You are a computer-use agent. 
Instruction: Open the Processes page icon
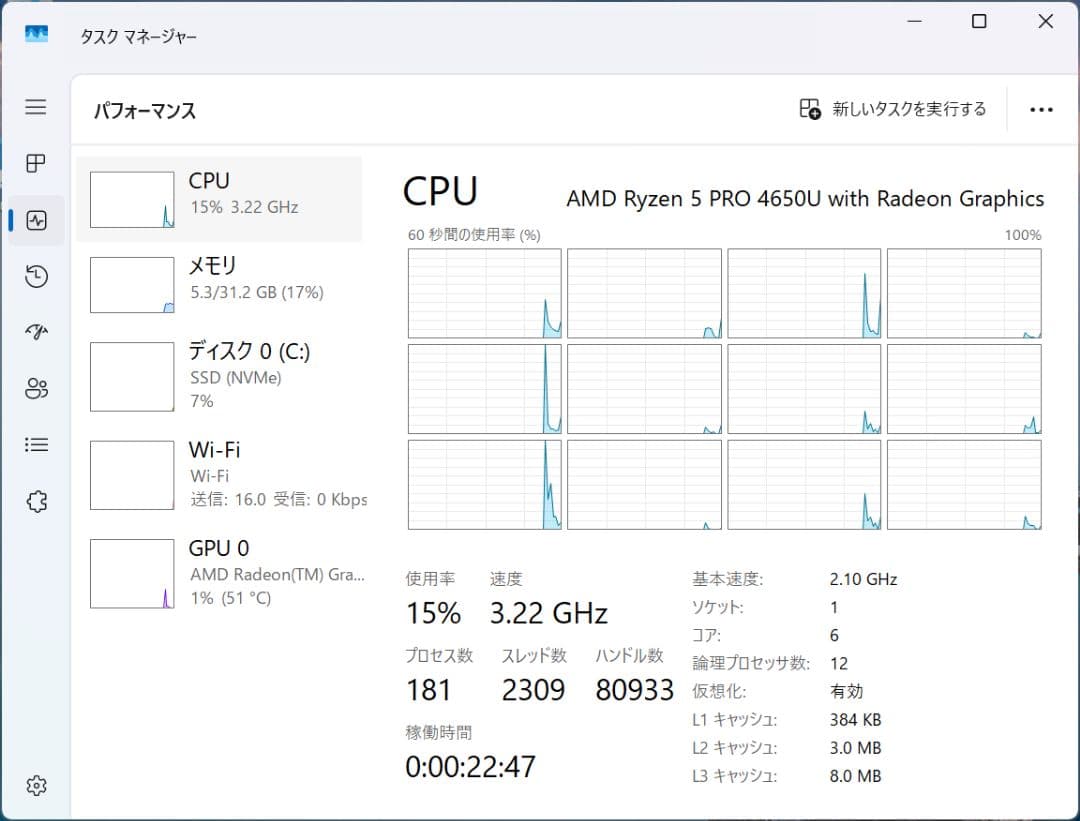click(36, 163)
